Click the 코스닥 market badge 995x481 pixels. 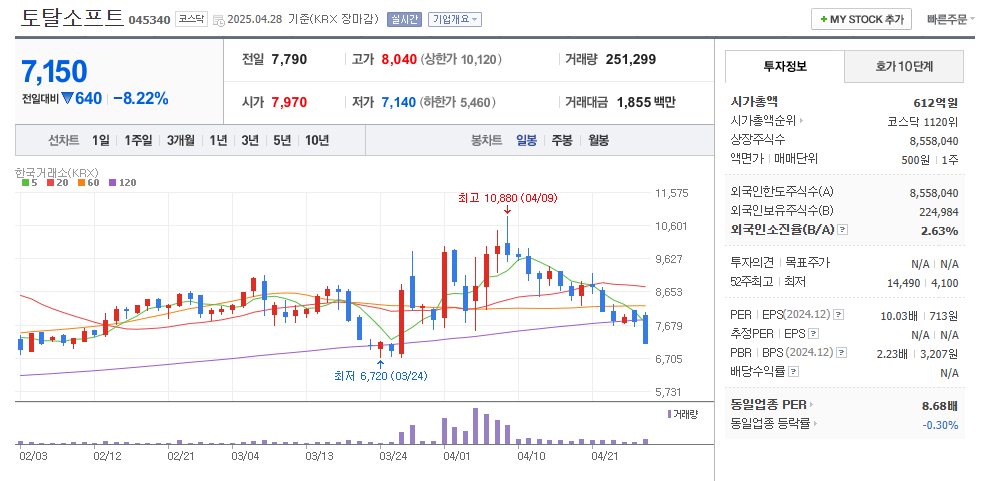coord(191,19)
